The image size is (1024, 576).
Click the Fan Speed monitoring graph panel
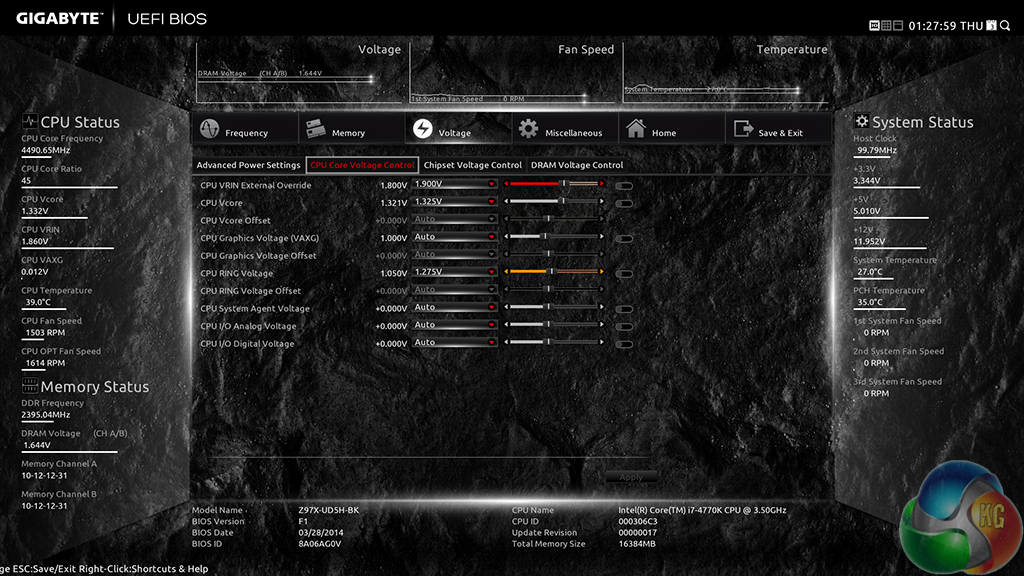coord(515,73)
